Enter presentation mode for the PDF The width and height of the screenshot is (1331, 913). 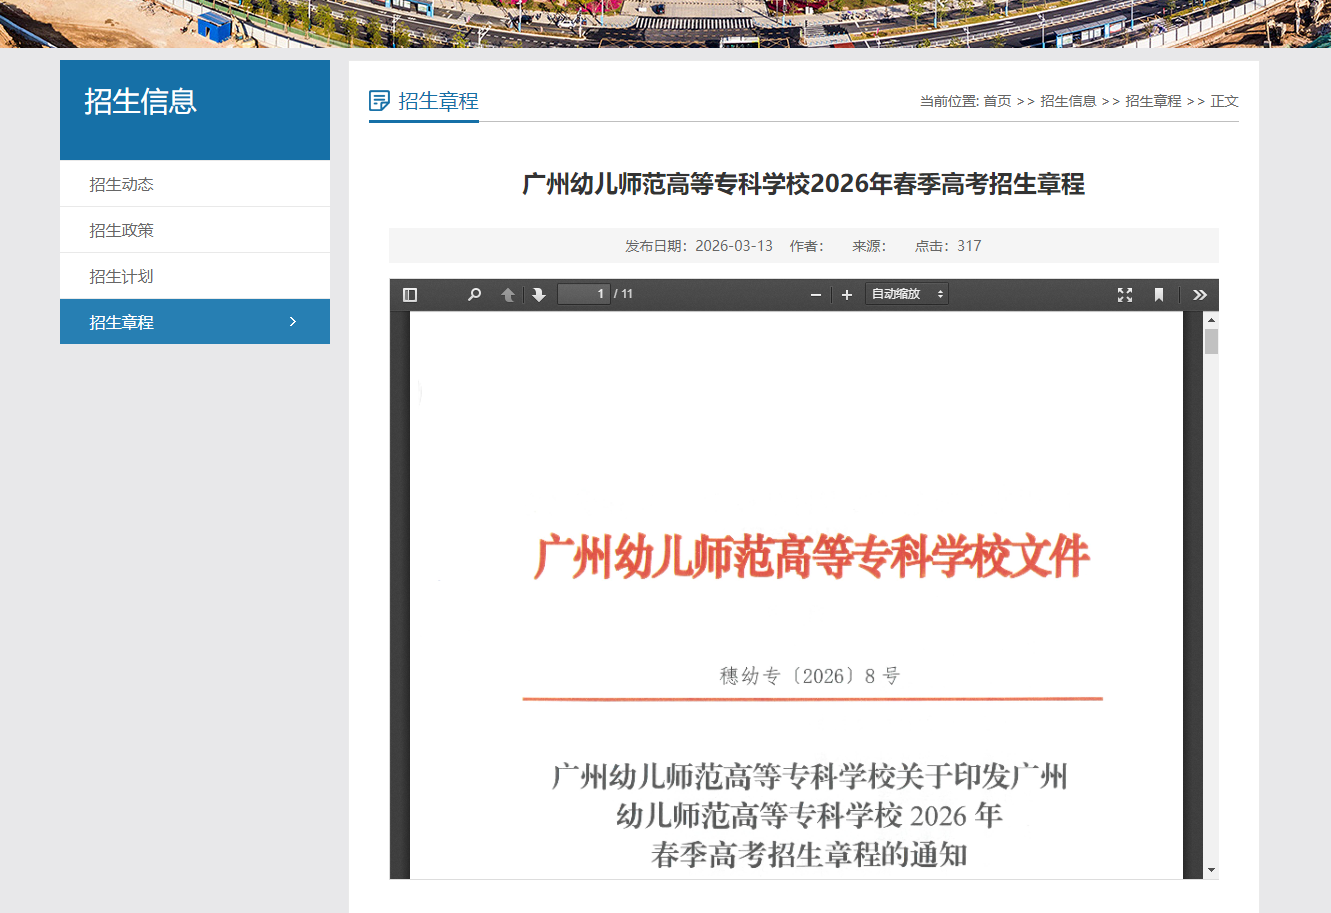tap(1125, 294)
